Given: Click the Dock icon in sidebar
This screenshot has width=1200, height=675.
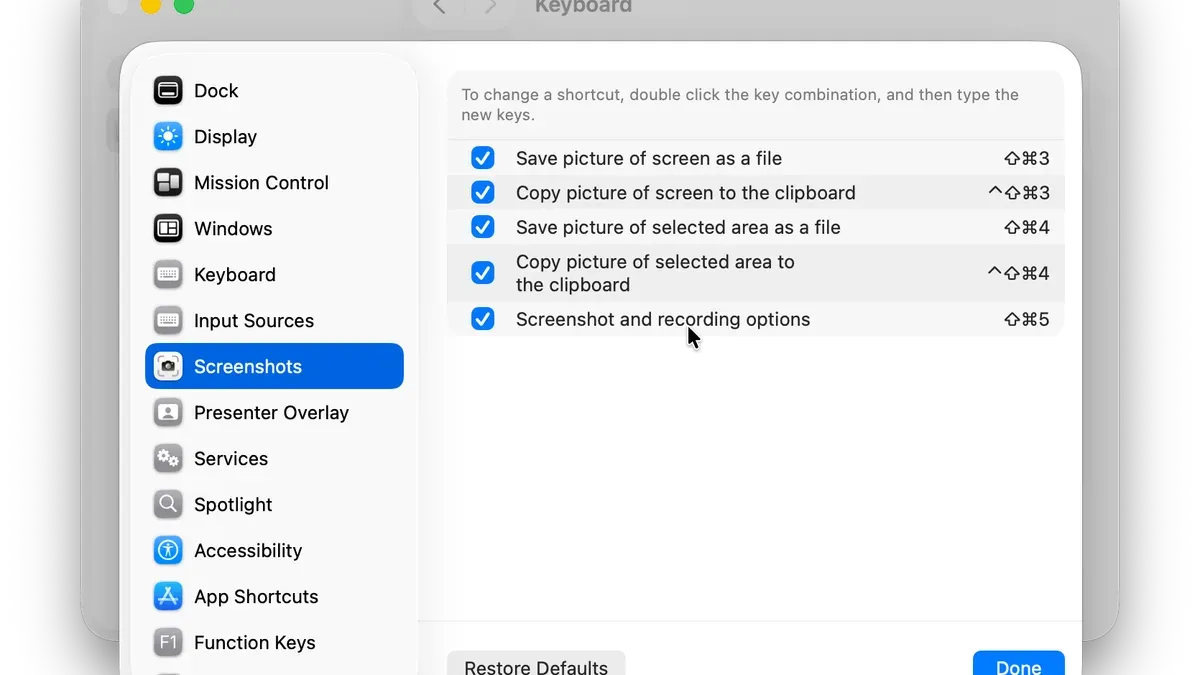Looking at the screenshot, I should [168, 91].
